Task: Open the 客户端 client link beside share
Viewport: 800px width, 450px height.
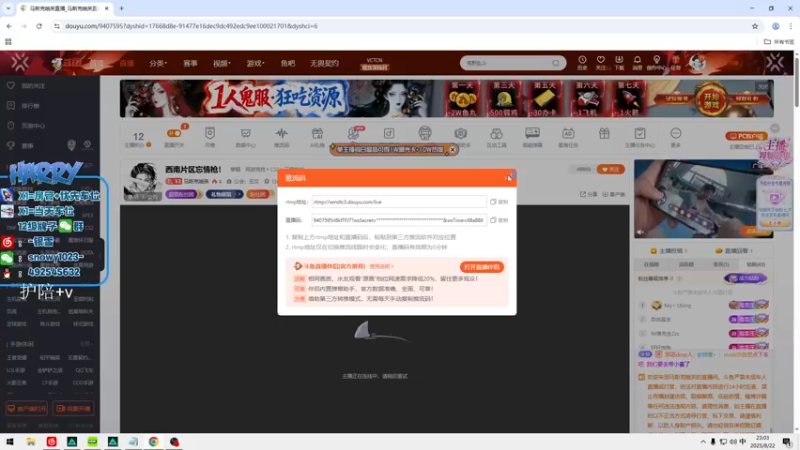Action: coord(614,194)
